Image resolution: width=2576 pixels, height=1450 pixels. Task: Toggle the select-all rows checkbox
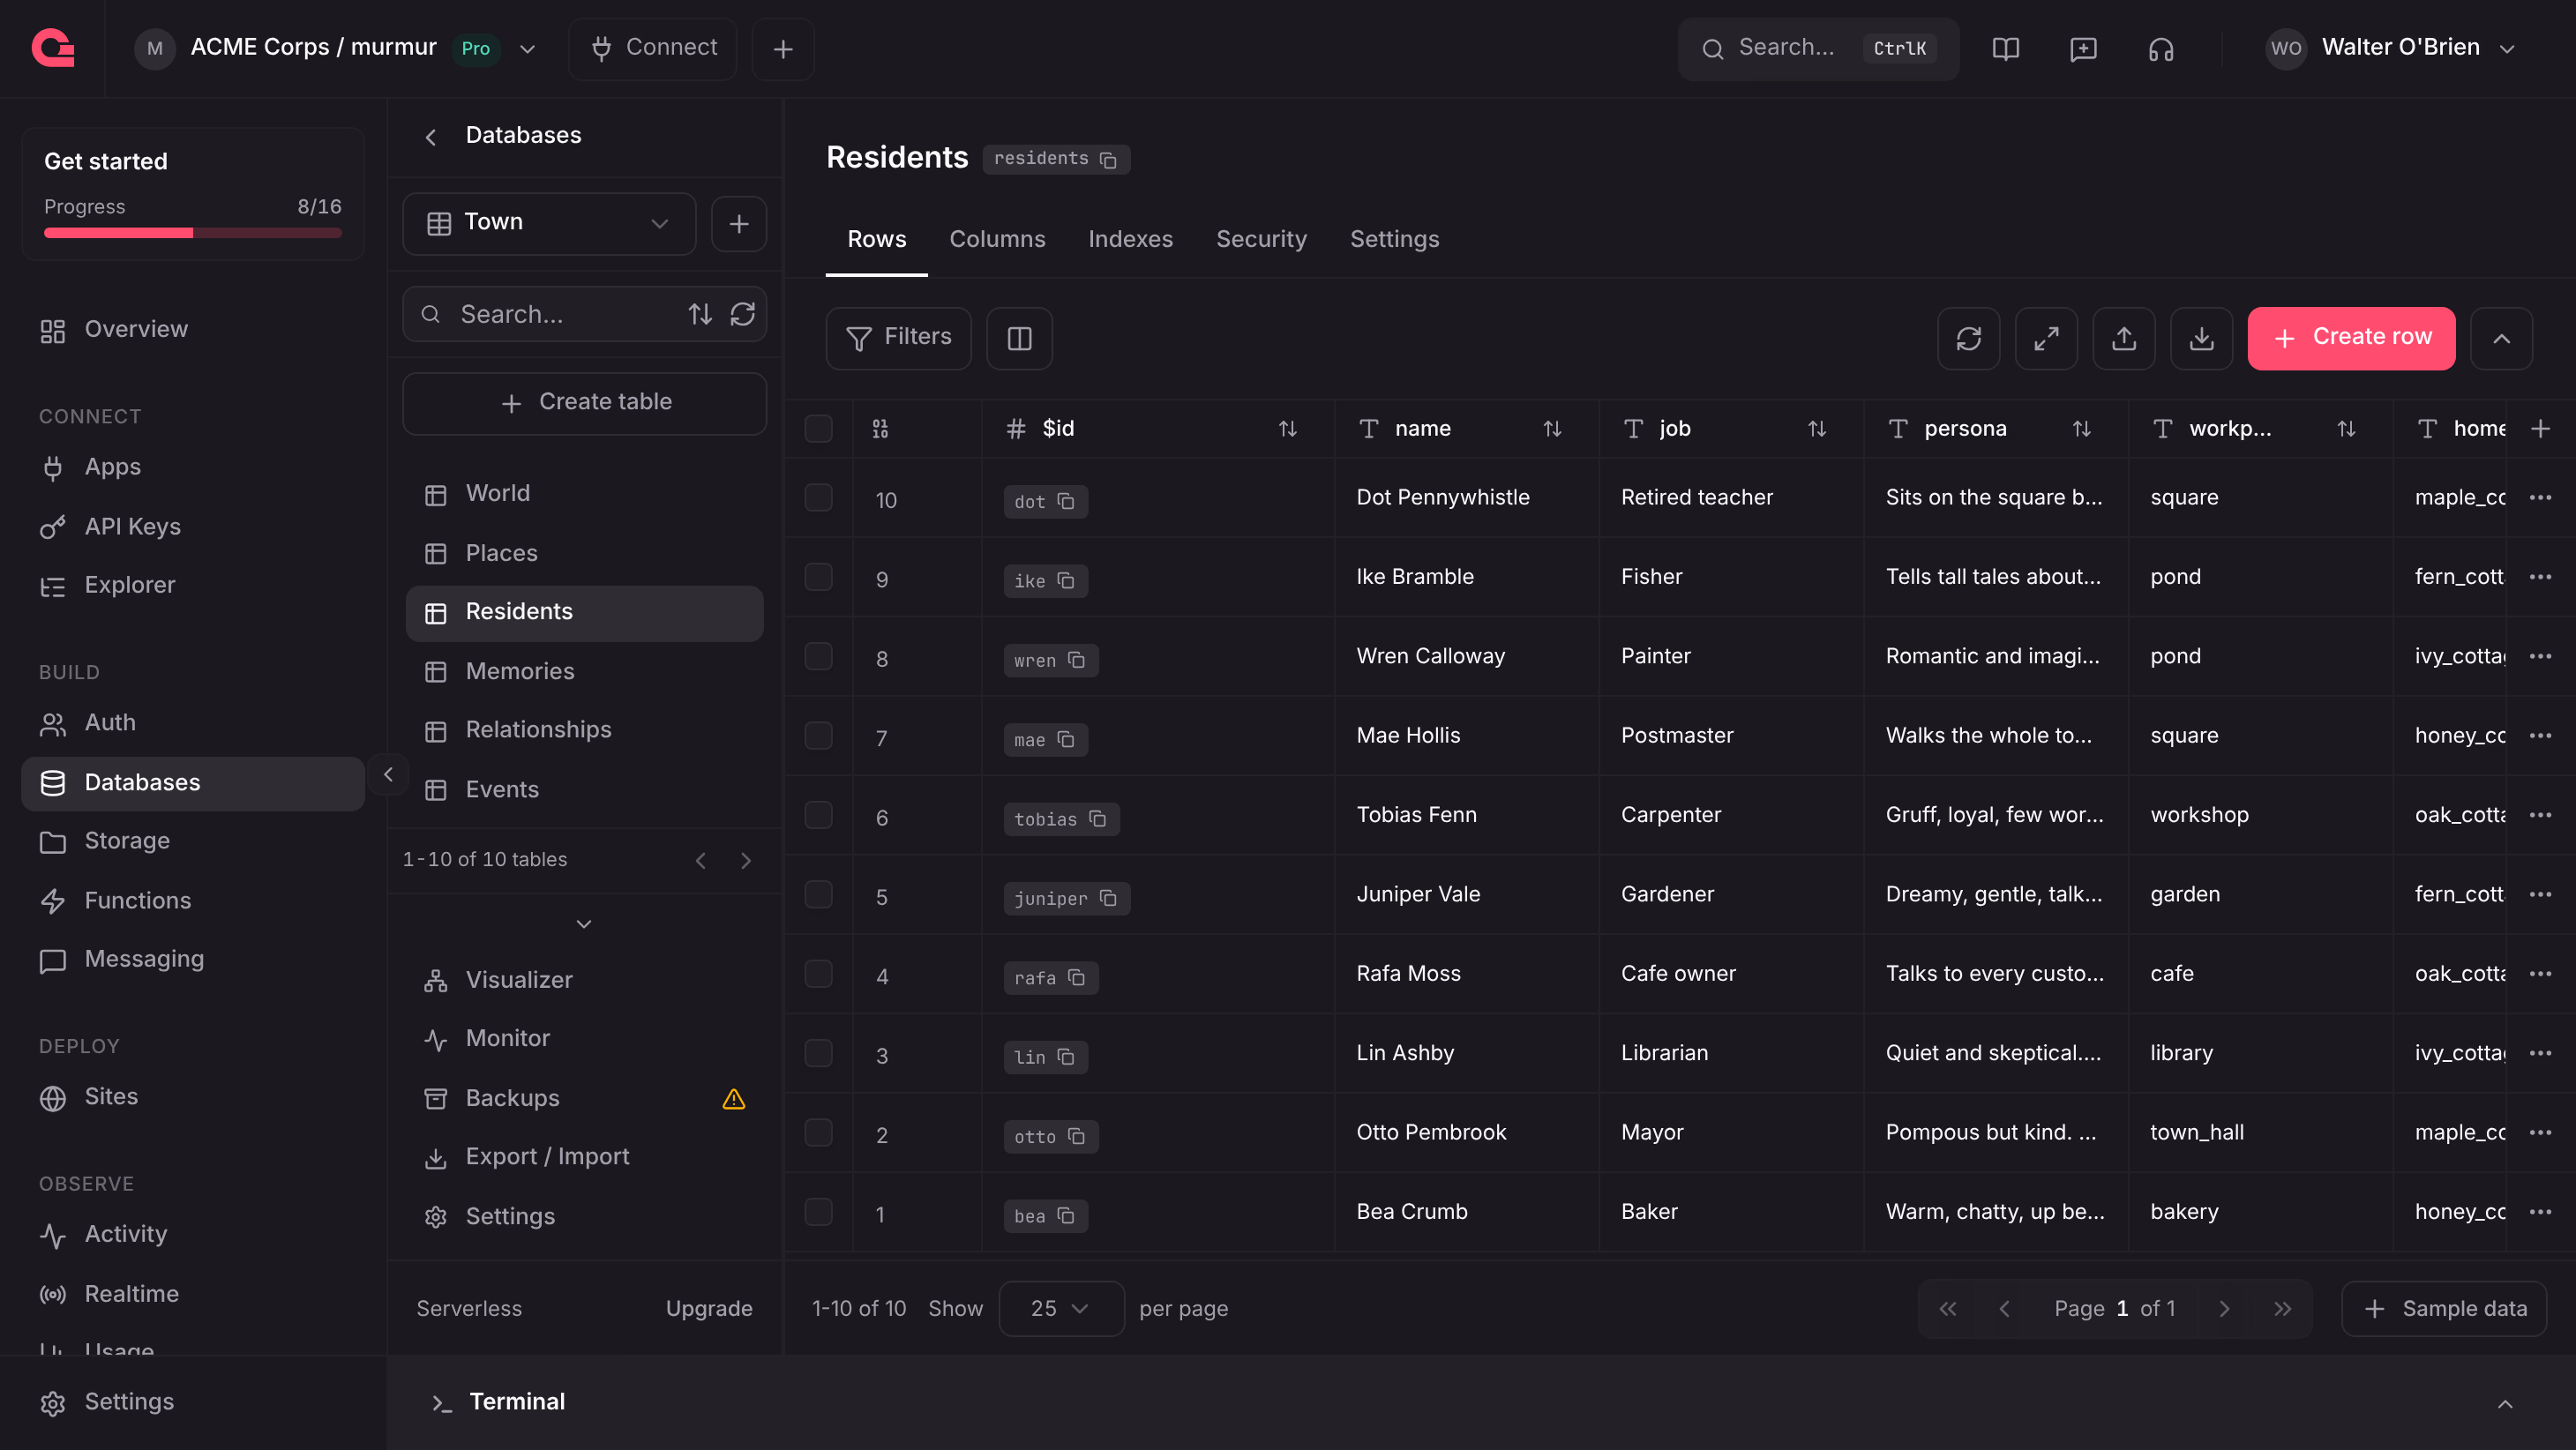818,429
